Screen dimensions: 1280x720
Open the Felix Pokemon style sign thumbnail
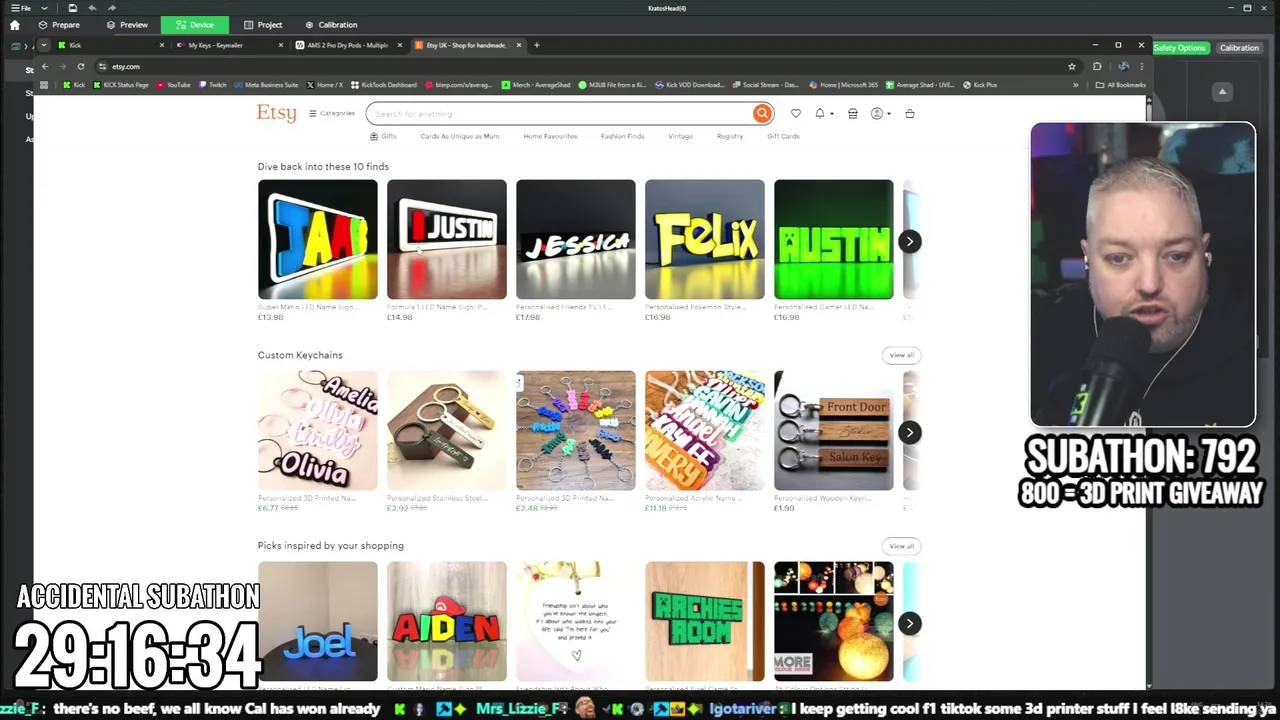click(x=705, y=239)
